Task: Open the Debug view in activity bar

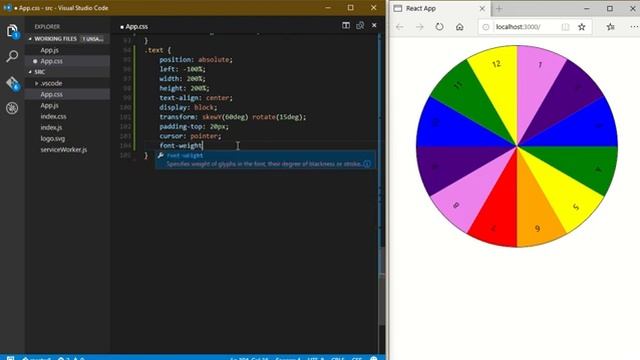Action: (x=12, y=108)
